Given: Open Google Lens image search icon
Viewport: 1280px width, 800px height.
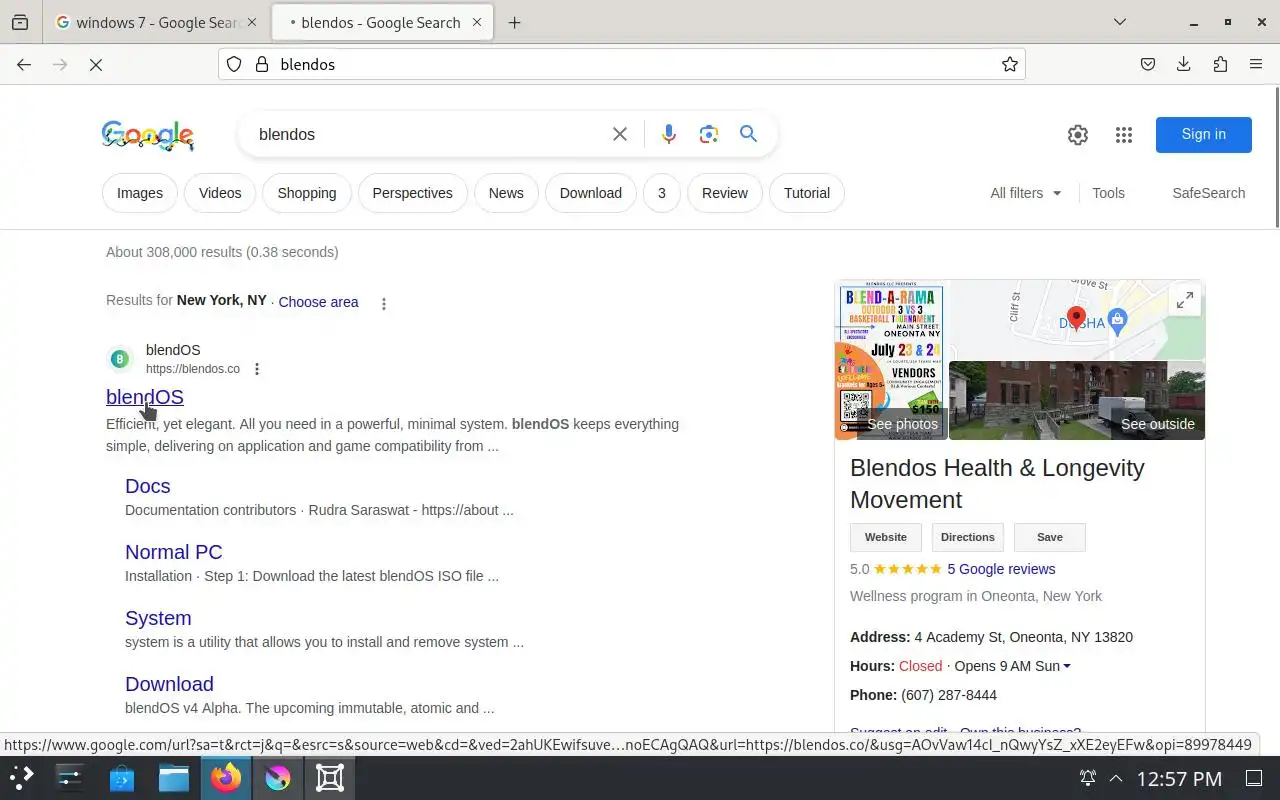Looking at the screenshot, I should 709,134.
